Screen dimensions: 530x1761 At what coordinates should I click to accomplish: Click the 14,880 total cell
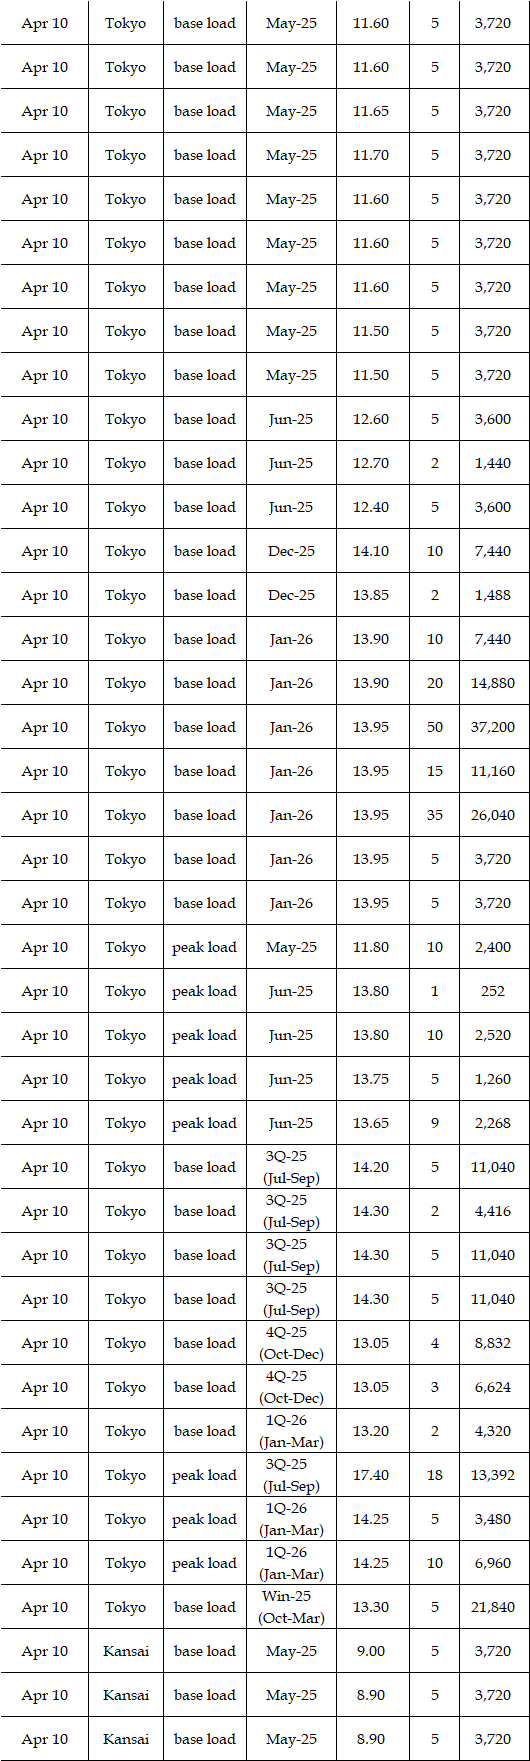pyautogui.click(x=493, y=683)
